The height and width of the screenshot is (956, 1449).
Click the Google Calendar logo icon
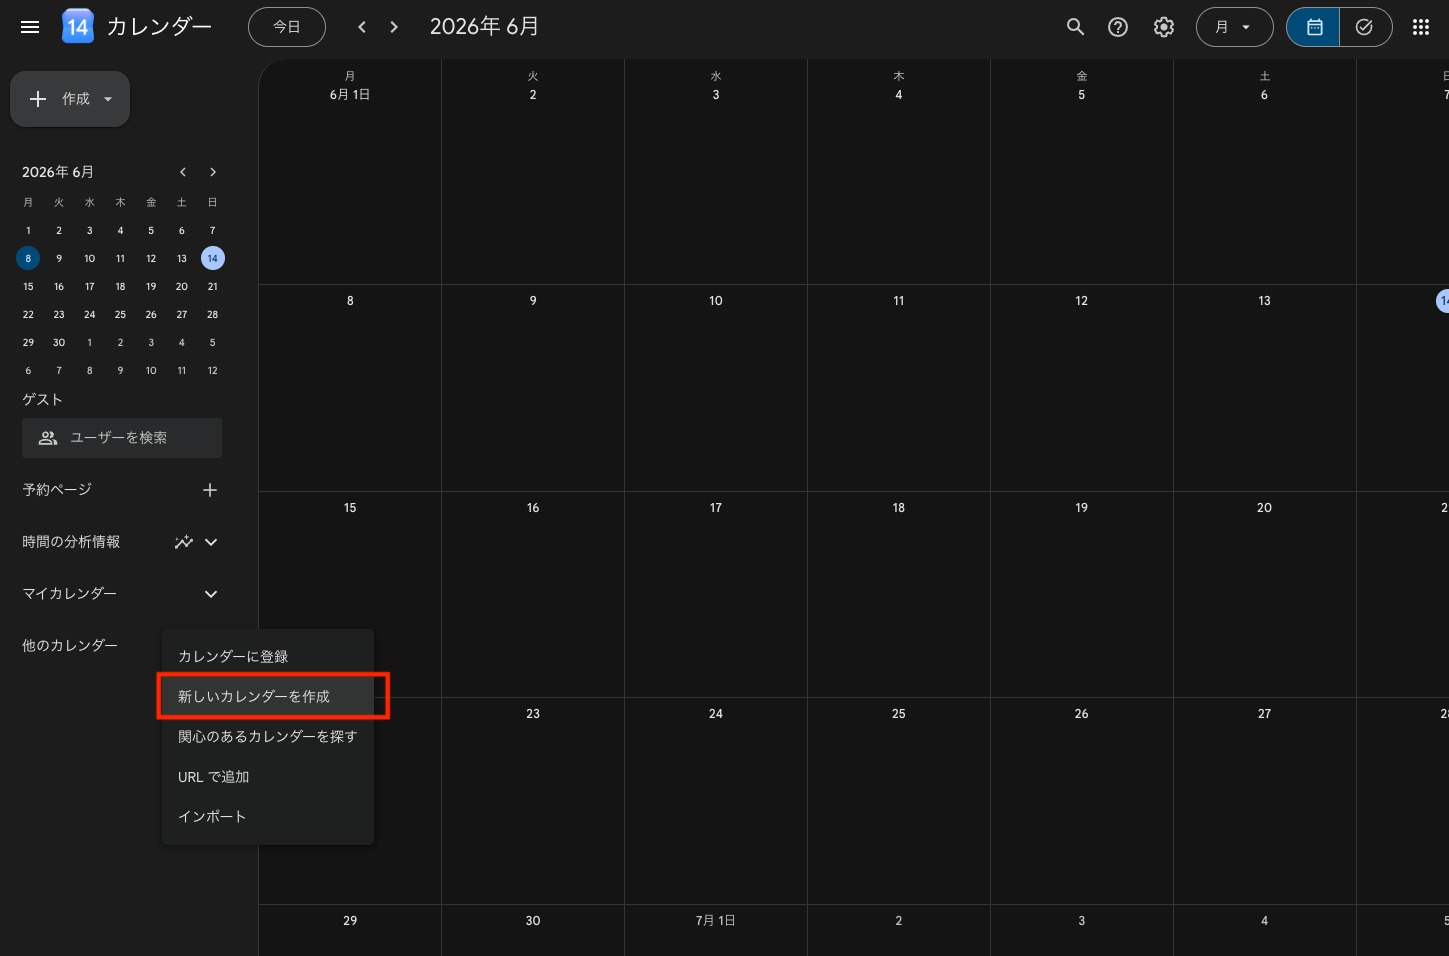click(77, 27)
